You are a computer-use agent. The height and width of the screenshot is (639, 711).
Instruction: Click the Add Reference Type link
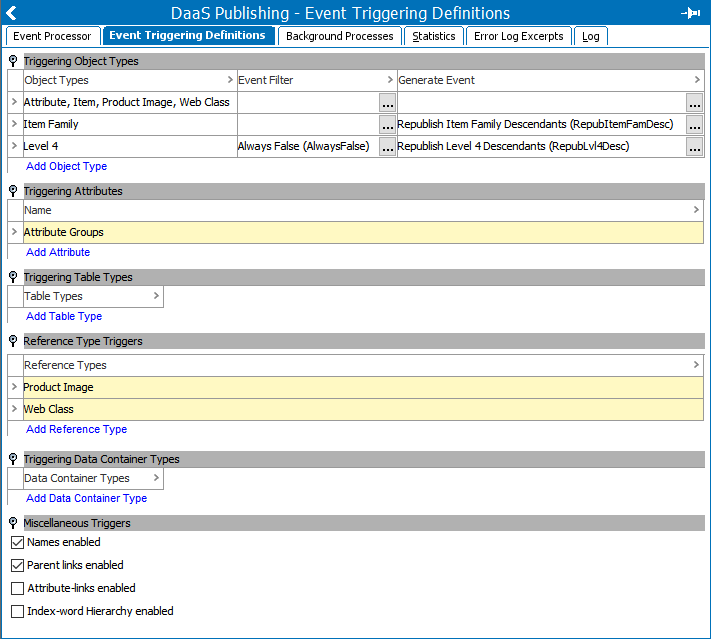tap(76, 429)
